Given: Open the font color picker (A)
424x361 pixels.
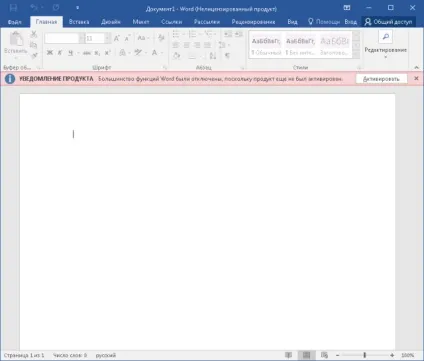Looking at the screenshot, I should pyautogui.click(x=154, y=53).
